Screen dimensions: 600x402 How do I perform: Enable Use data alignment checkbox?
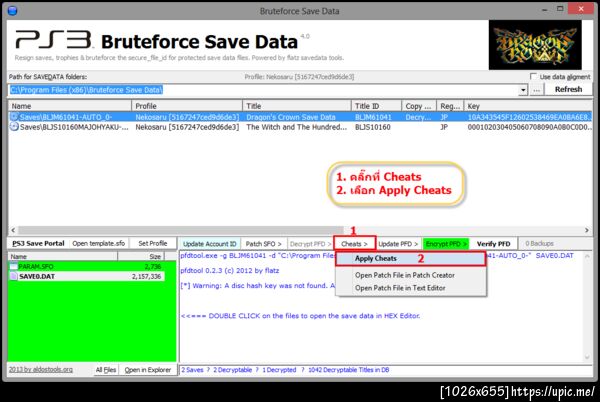533,76
